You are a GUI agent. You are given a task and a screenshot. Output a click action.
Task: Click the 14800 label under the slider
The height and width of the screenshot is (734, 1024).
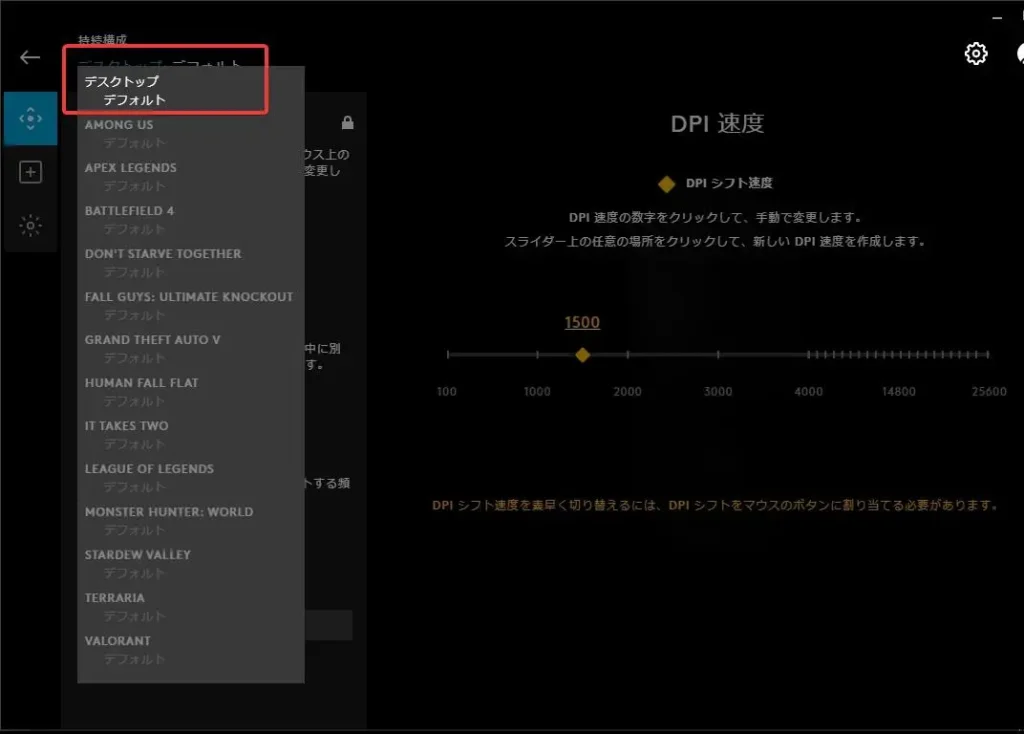tap(899, 392)
